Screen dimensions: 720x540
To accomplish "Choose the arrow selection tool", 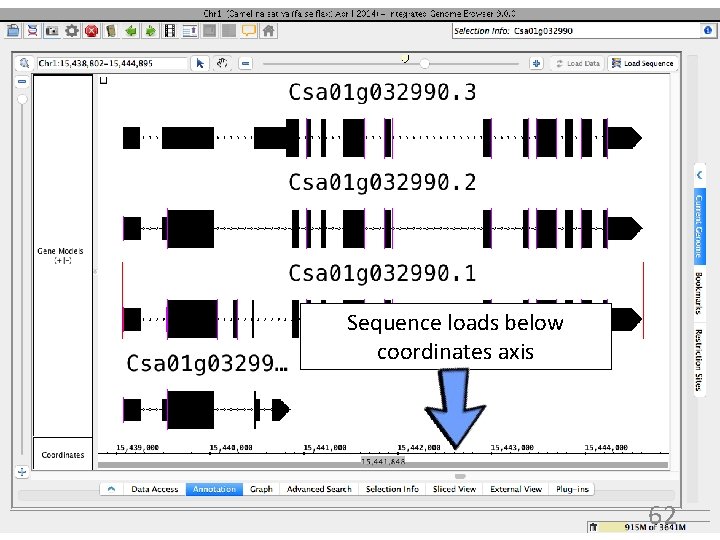I will (x=200, y=63).
